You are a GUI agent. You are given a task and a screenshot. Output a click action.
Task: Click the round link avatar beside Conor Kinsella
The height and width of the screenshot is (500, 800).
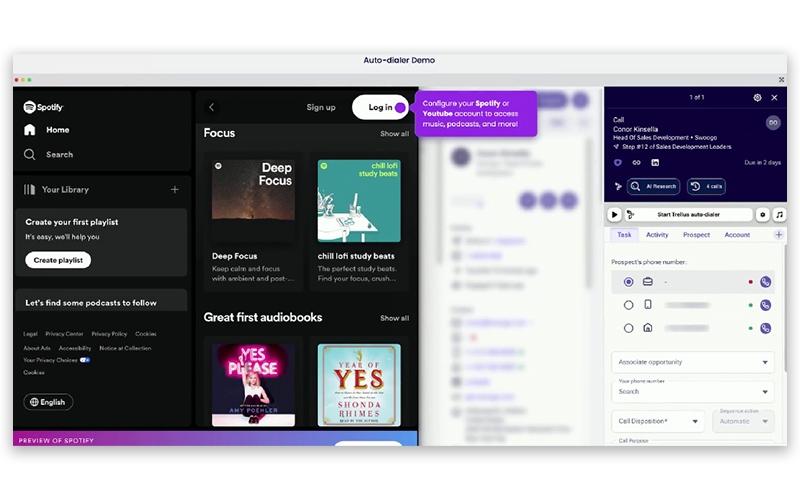773,122
